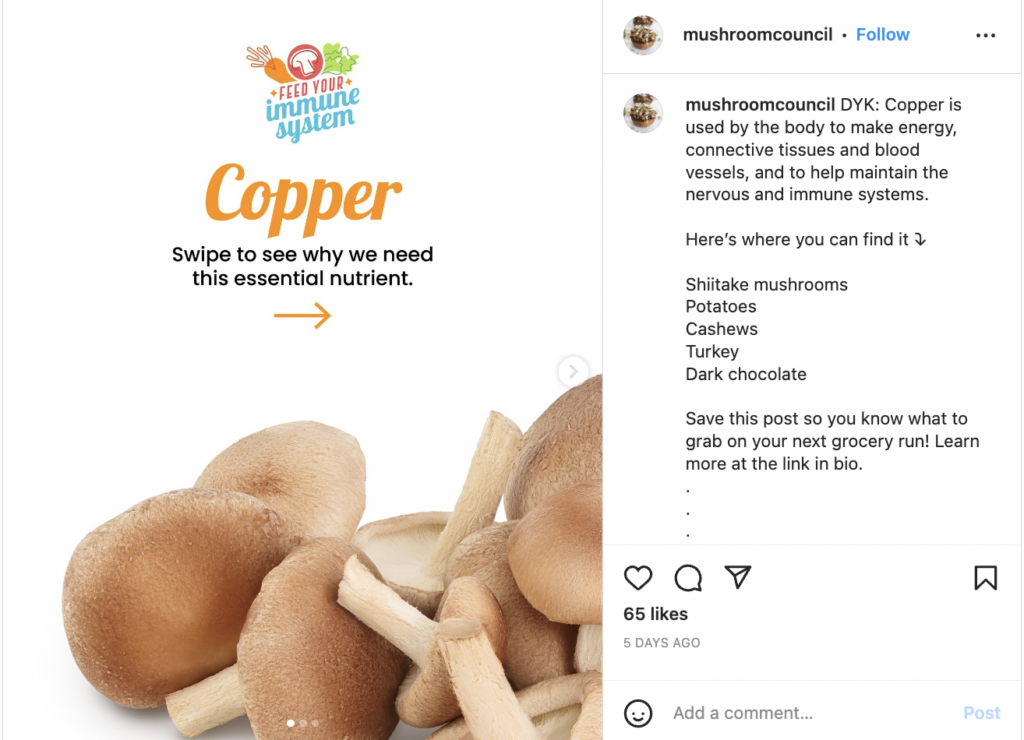Open mushroomcouncil username in the caption
The image size is (1024, 740).
point(760,105)
